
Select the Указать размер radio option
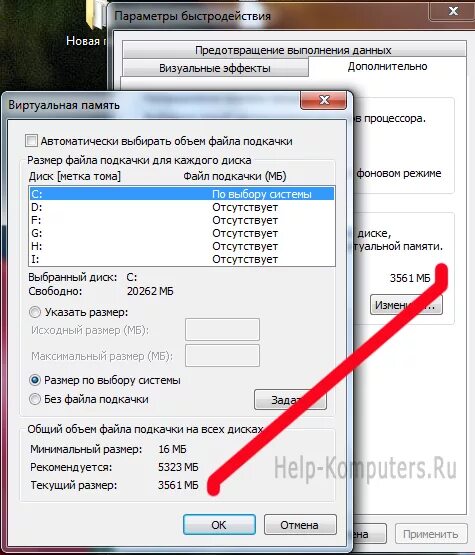(x=35, y=312)
